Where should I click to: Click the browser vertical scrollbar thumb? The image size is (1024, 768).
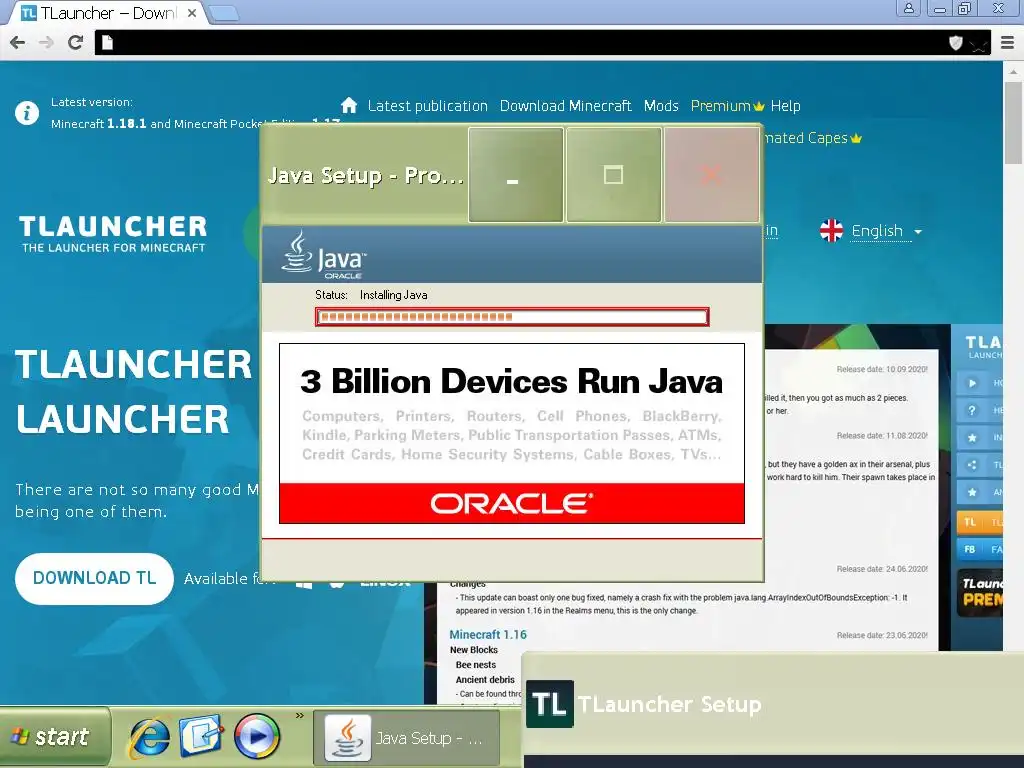(x=1013, y=123)
